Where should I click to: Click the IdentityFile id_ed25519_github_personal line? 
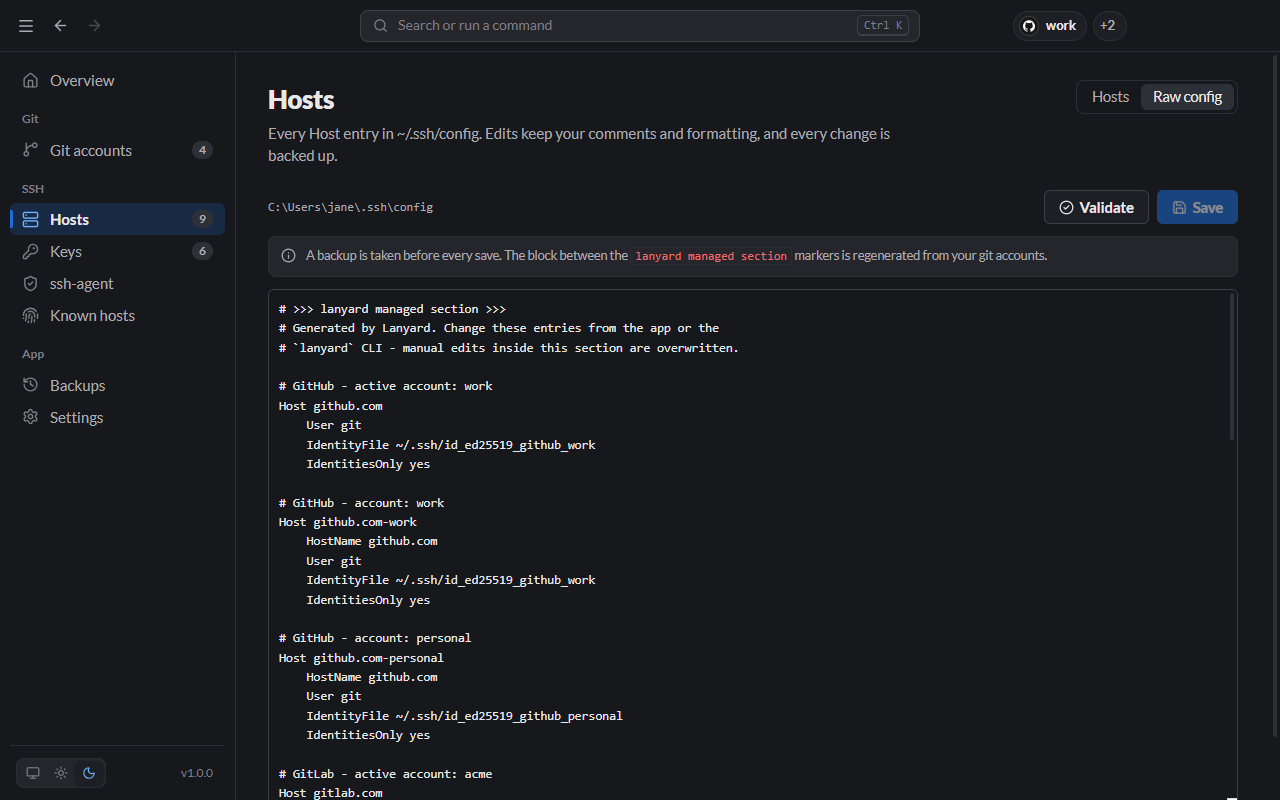point(464,716)
